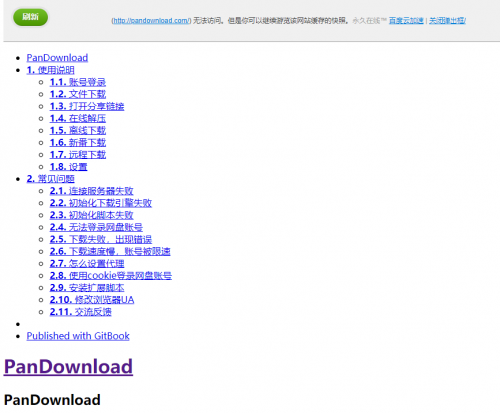Open section 2.7. 怎么设置代理
500x413 pixels.
(87, 264)
